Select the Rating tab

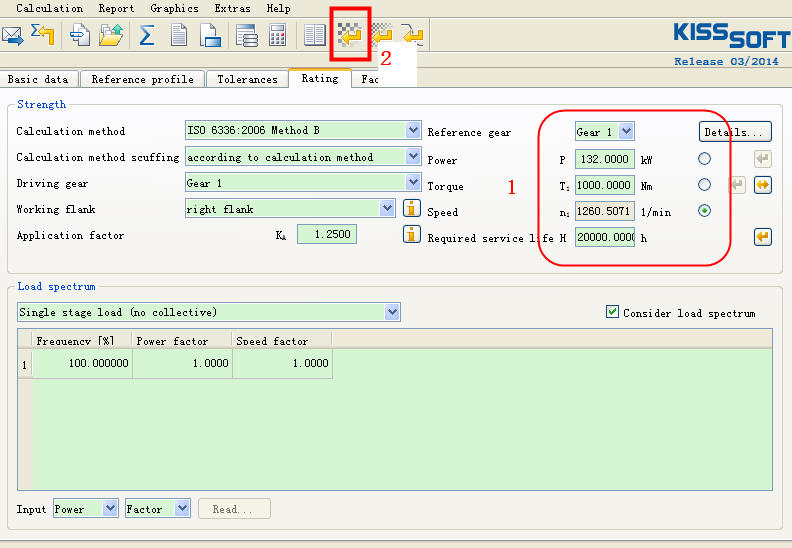[x=320, y=78]
